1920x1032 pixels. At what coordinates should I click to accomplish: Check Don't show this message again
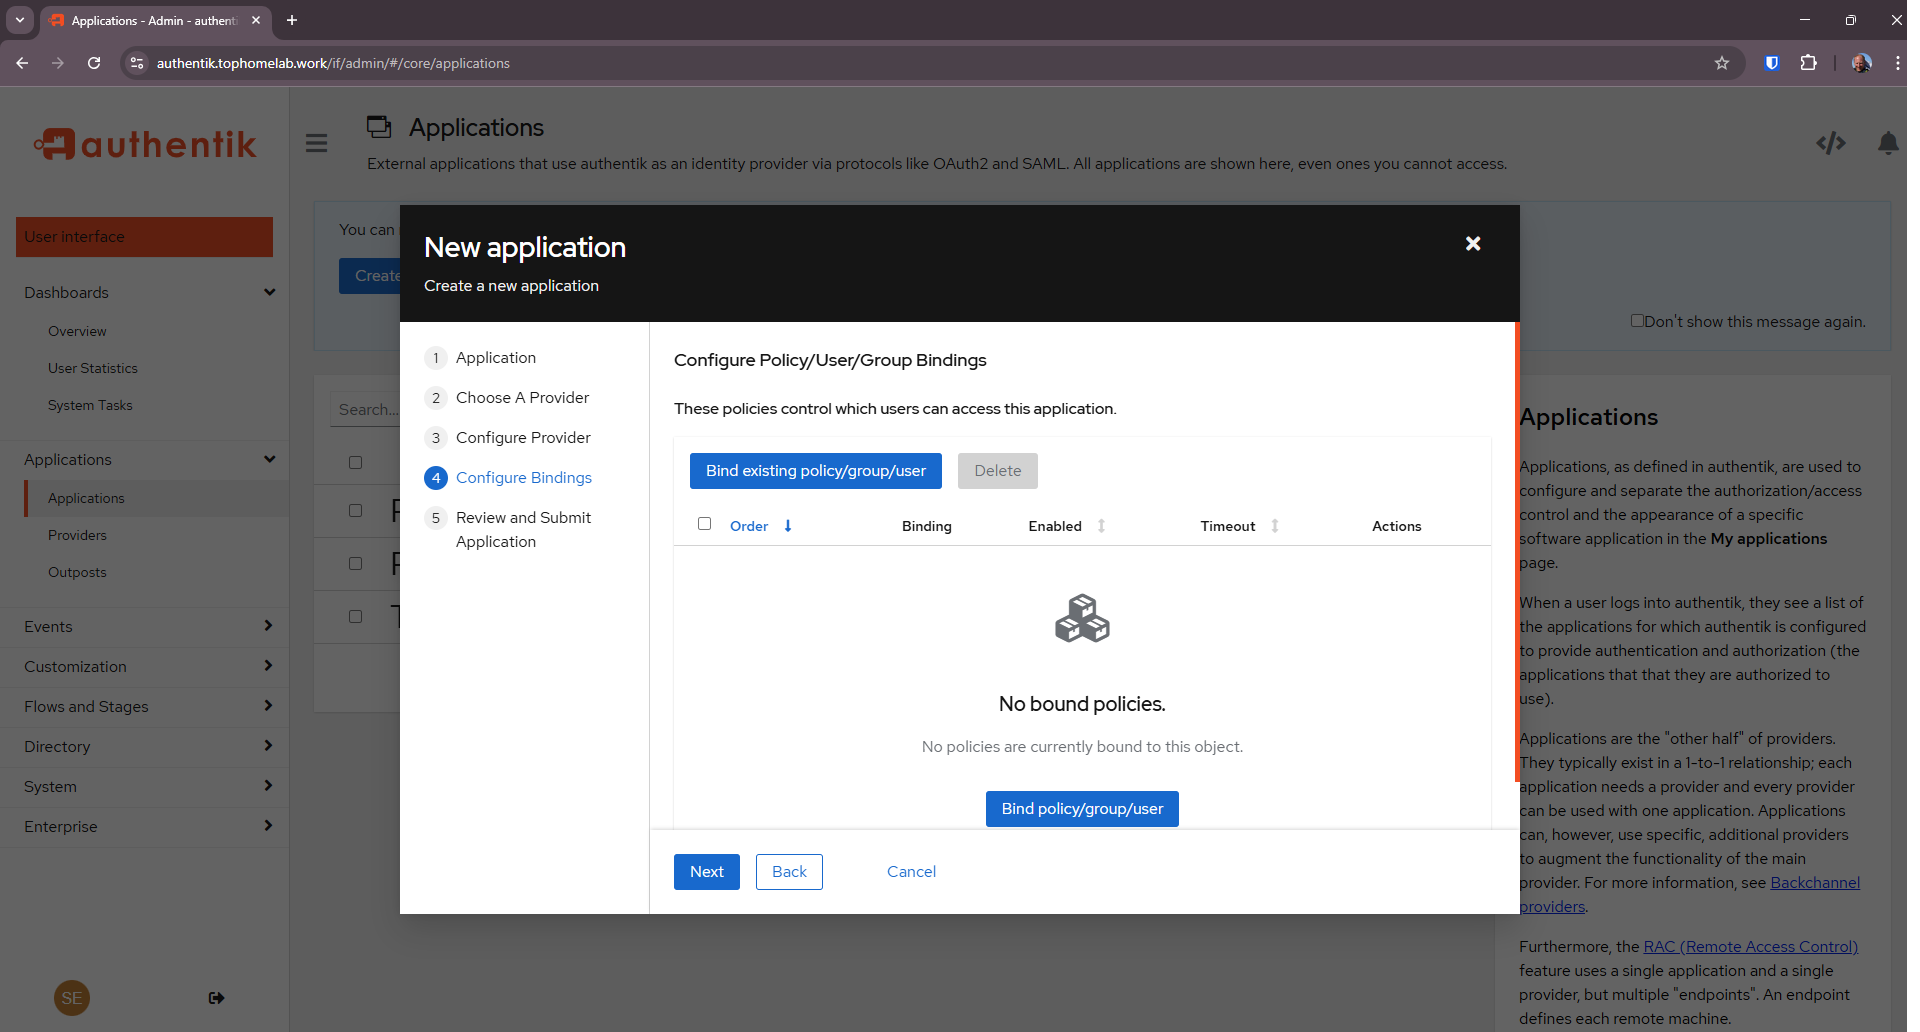pos(1637,321)
